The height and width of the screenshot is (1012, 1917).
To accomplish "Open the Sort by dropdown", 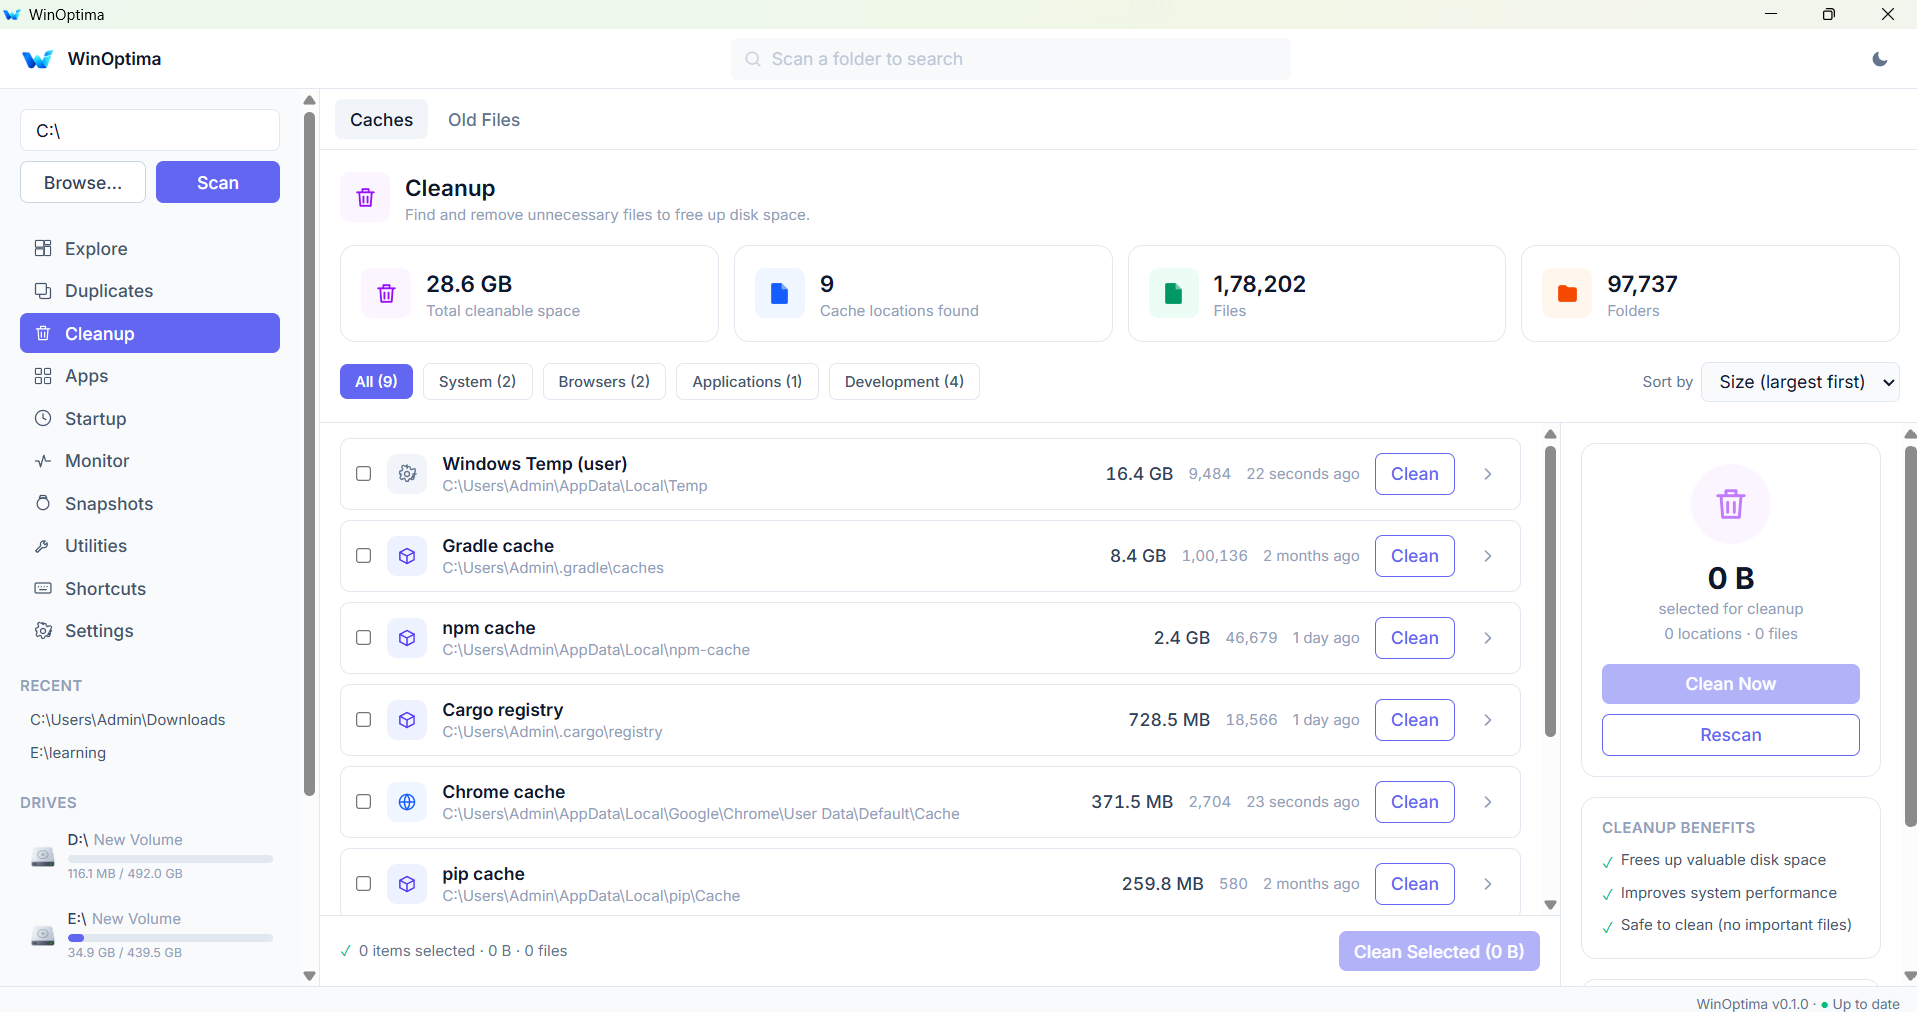I will [x=1800, y=382].
